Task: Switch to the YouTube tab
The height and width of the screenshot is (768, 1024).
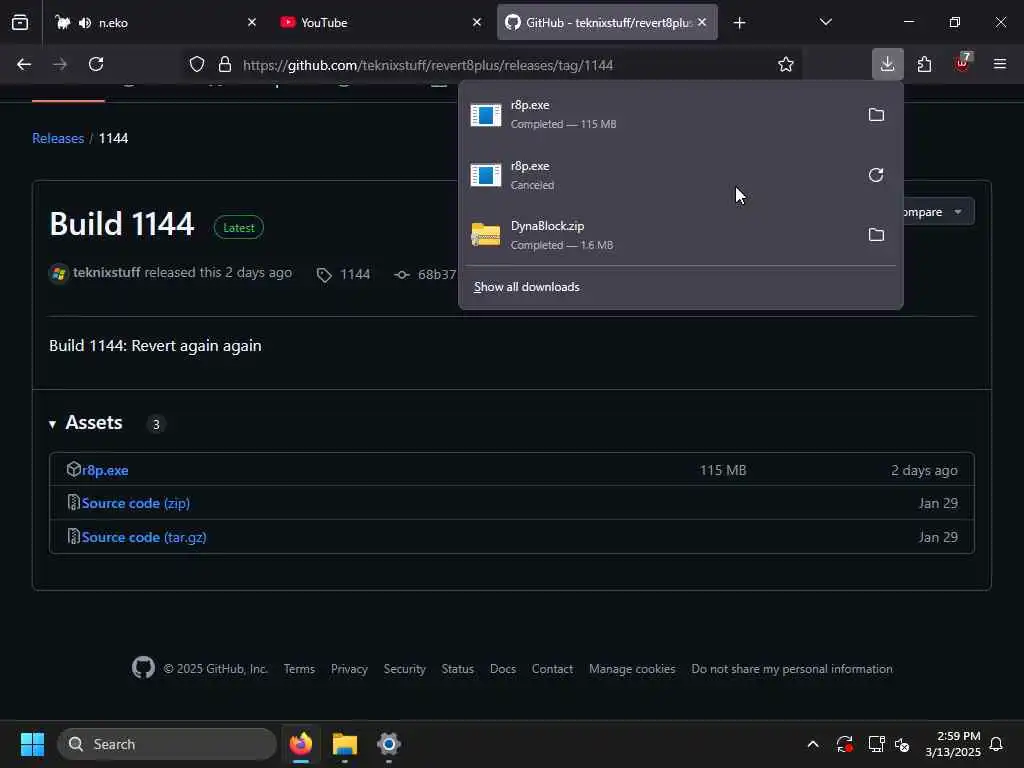Action: click(x=380, y=22)
